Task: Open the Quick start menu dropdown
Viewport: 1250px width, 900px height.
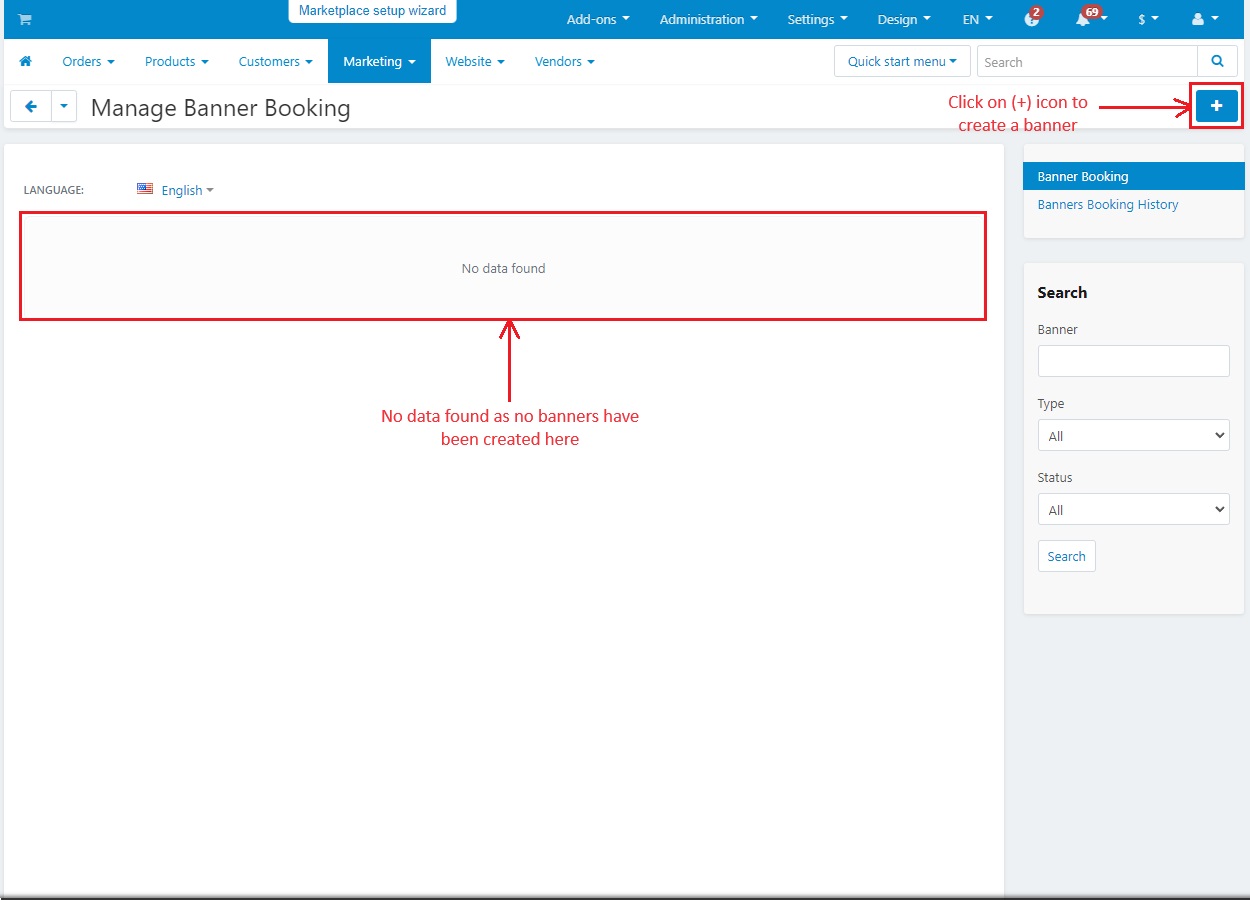Action: tap(902, 62)
